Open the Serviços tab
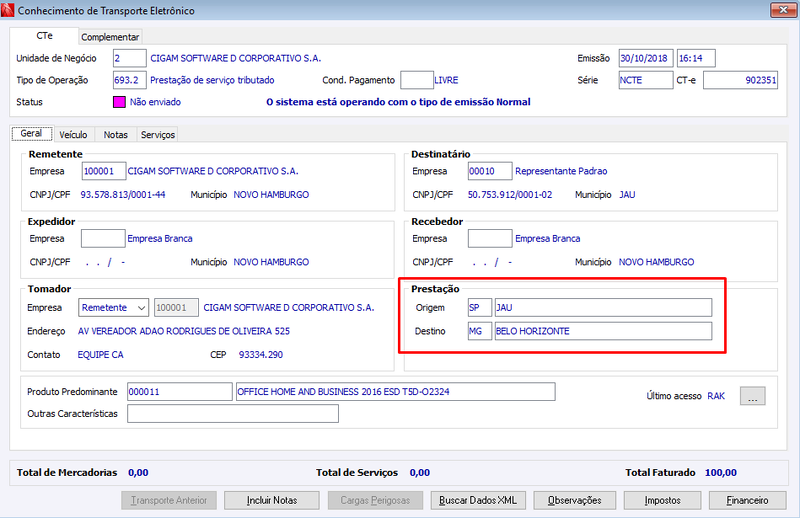 (x=158, y=135)
